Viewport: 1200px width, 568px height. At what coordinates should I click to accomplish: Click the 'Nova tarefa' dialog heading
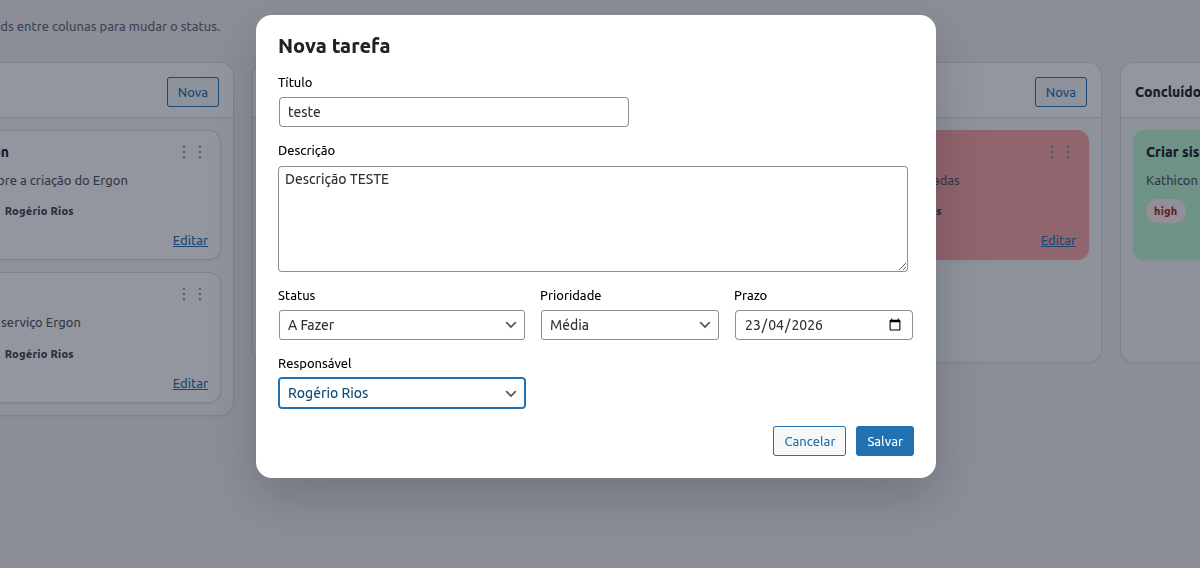tap(334, 46)
